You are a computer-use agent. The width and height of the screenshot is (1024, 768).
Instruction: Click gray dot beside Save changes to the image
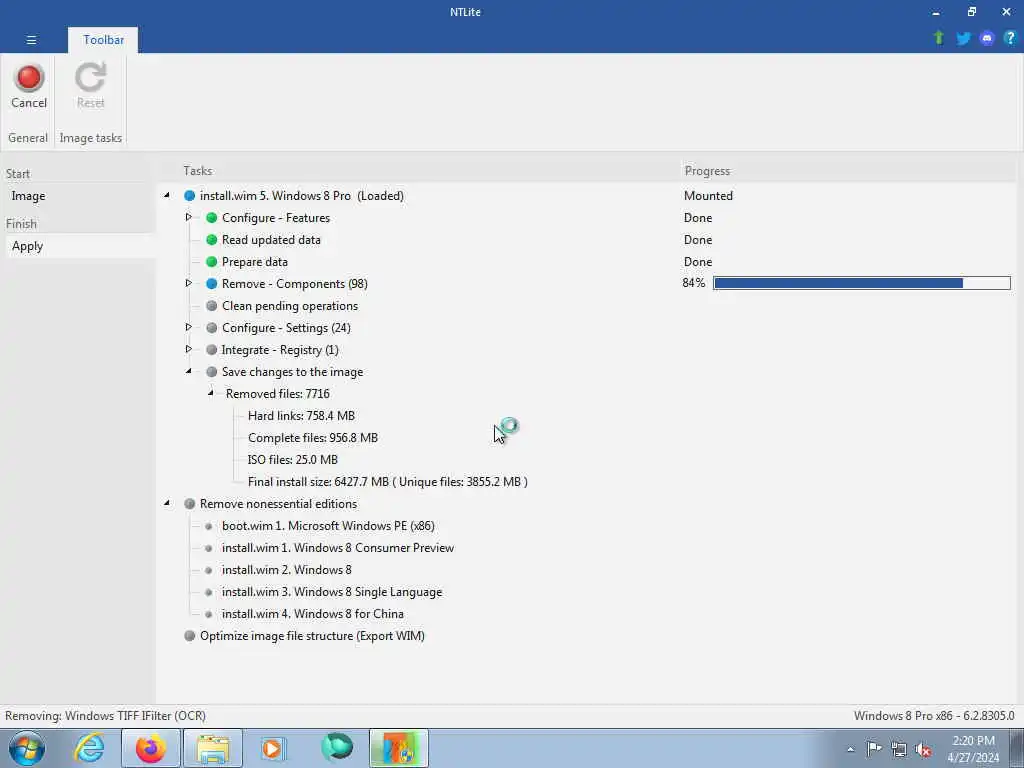[x=212, y=372]
